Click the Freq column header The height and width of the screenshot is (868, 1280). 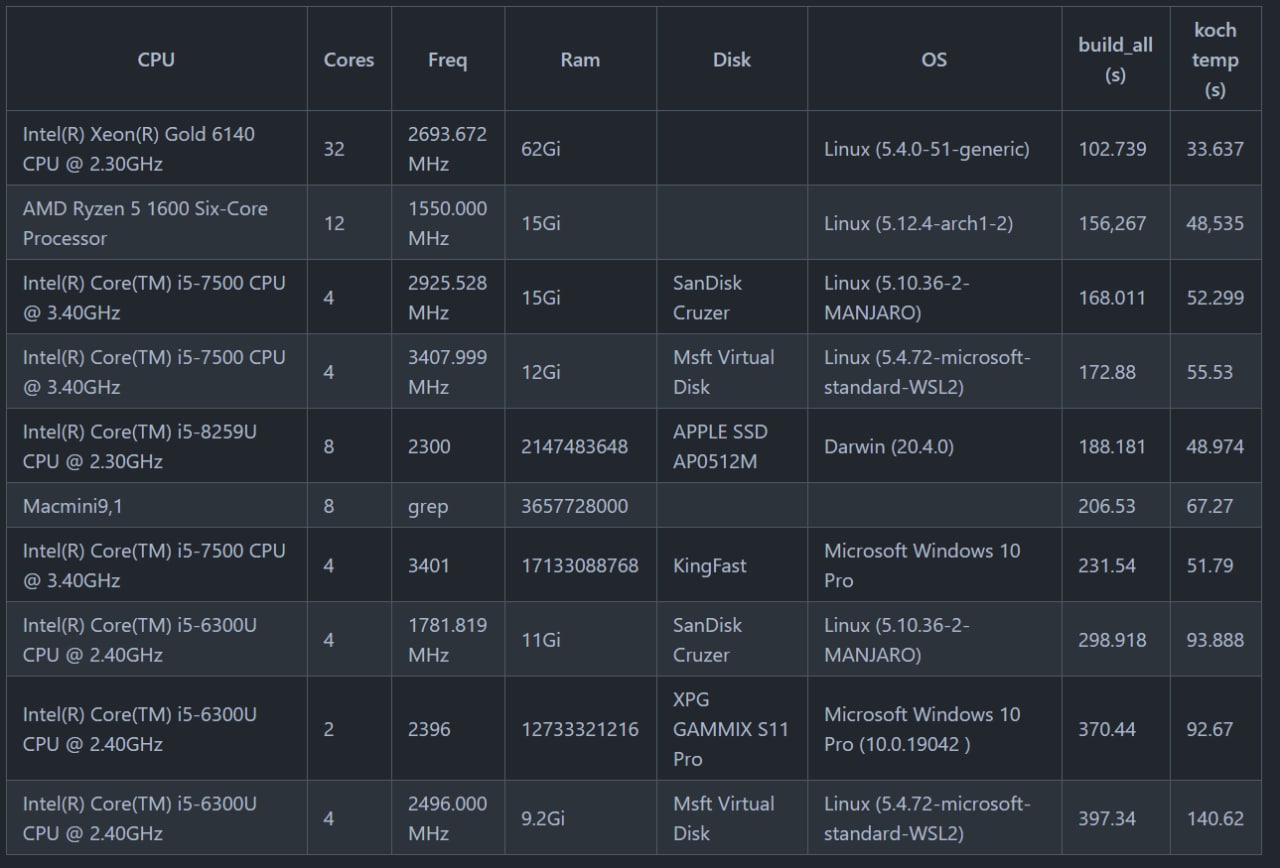(447, 60)
